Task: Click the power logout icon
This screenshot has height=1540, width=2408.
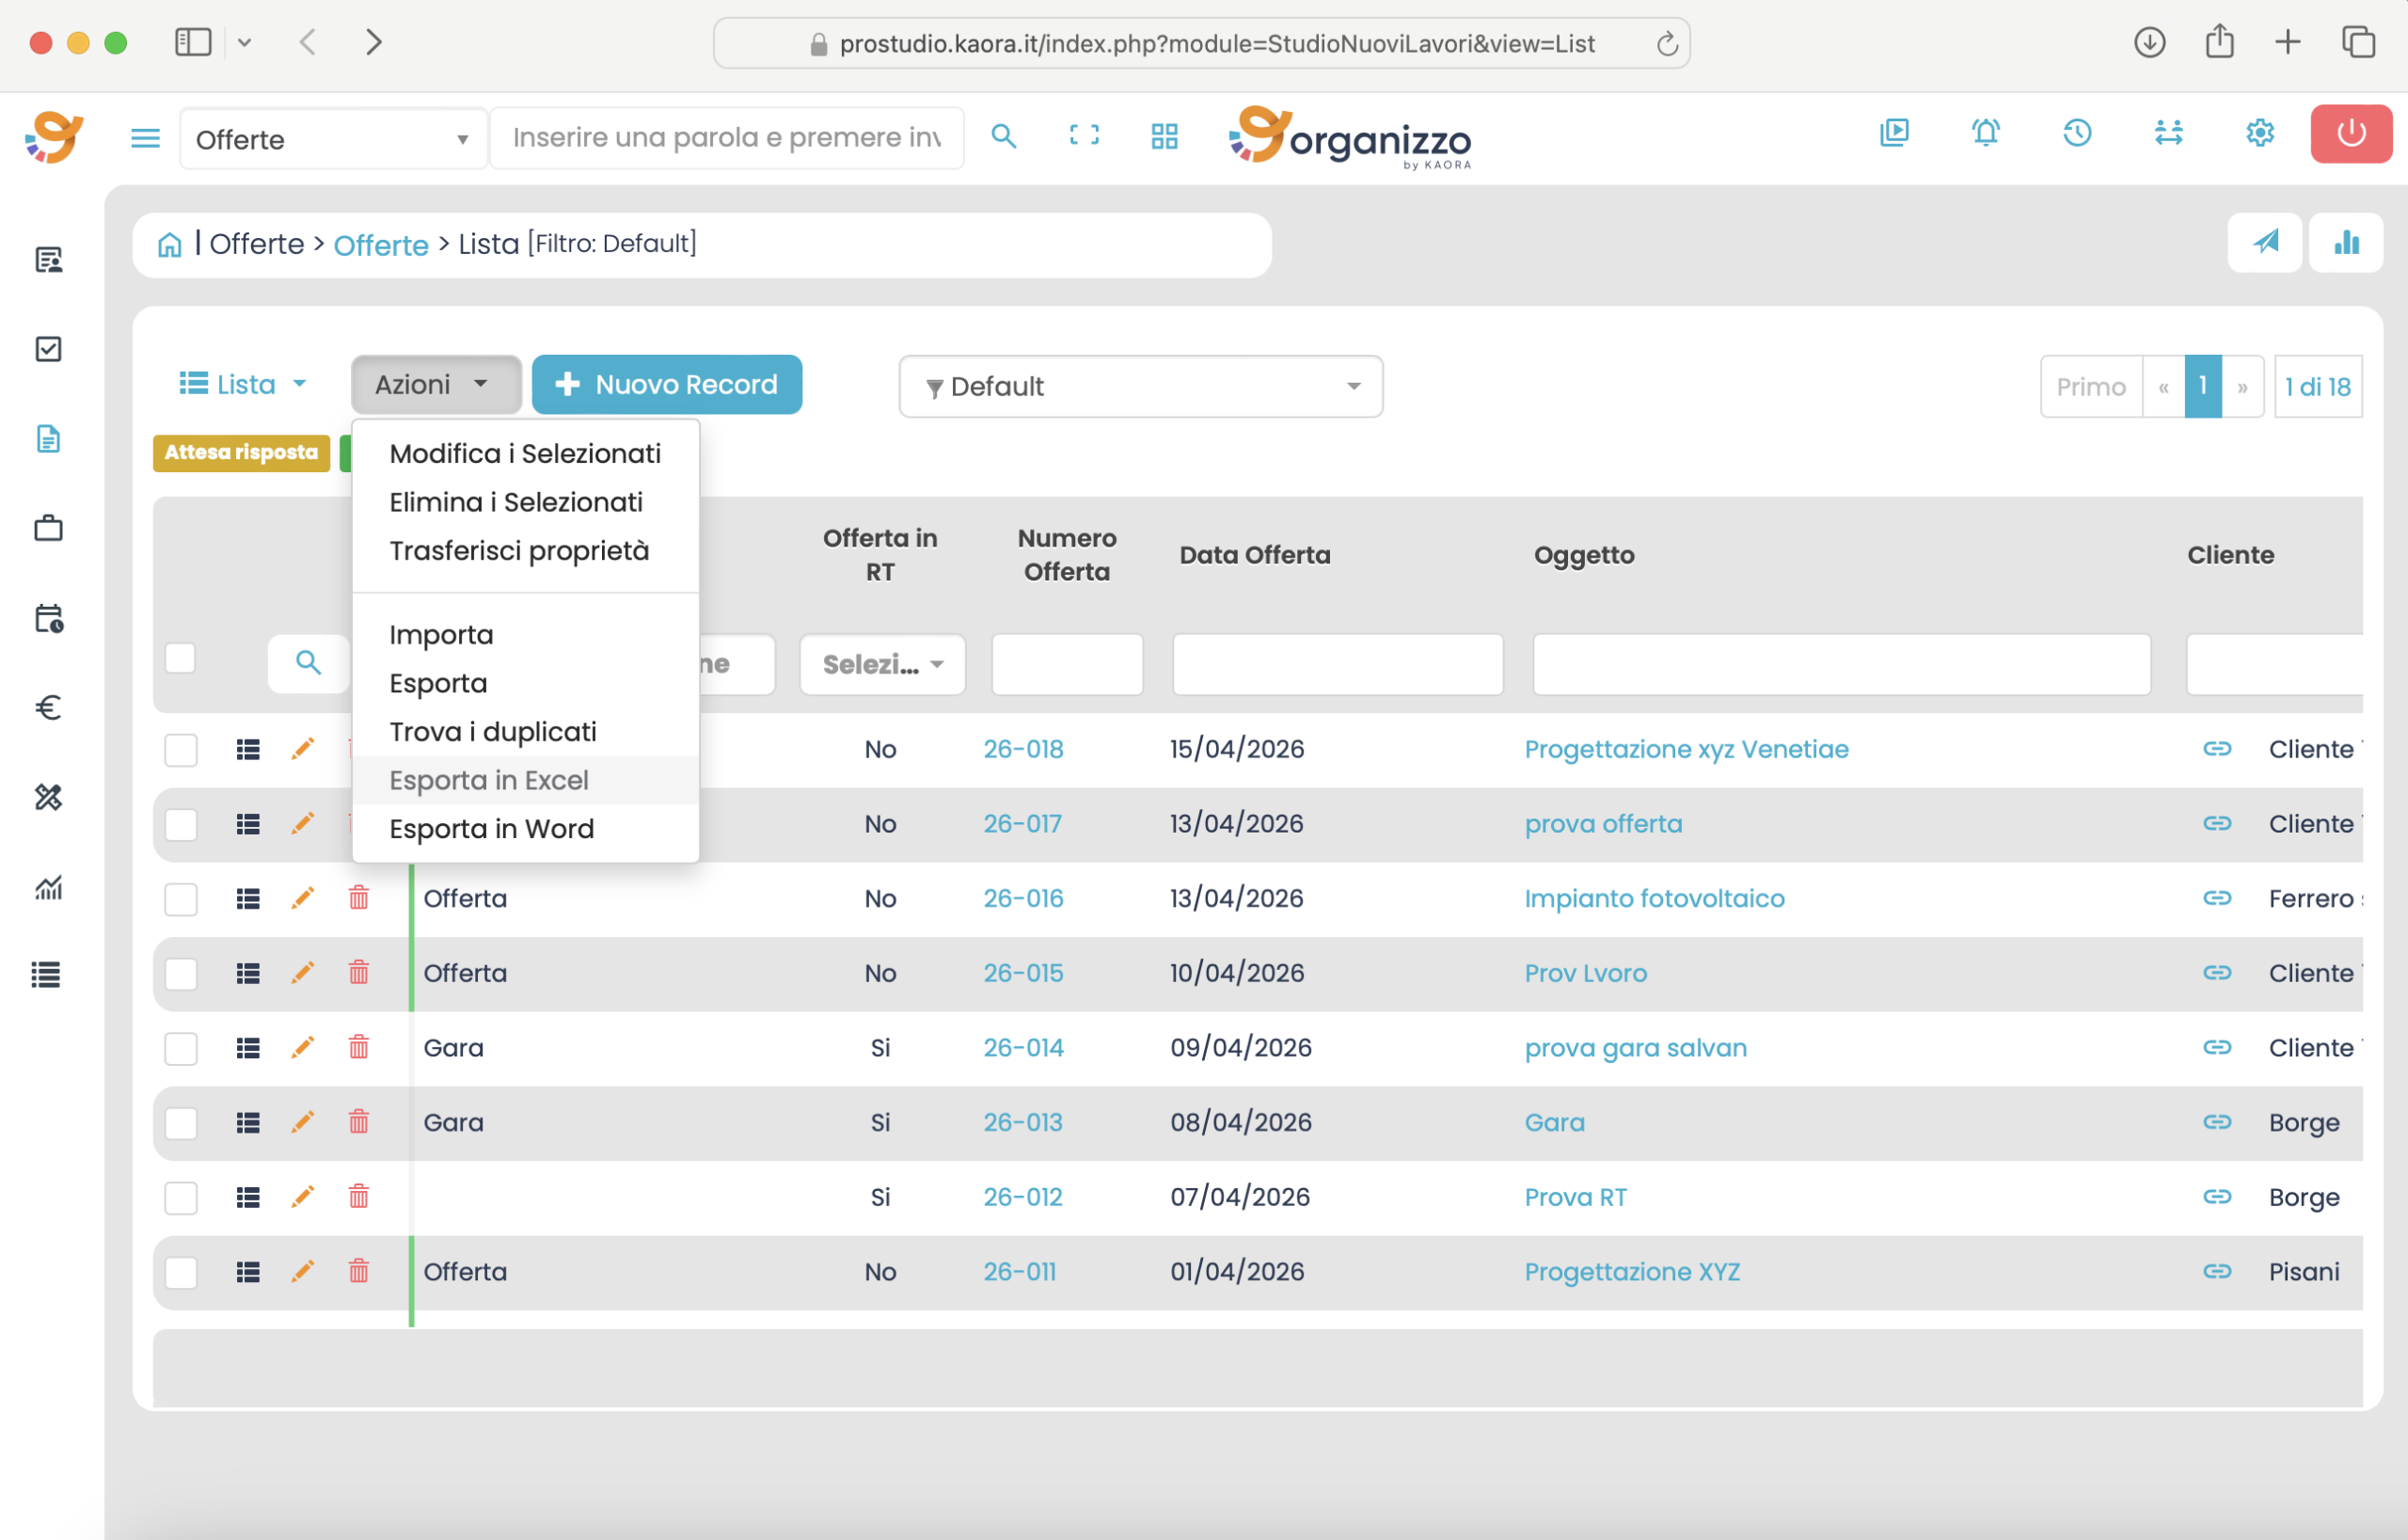Action: [2350, 134]
